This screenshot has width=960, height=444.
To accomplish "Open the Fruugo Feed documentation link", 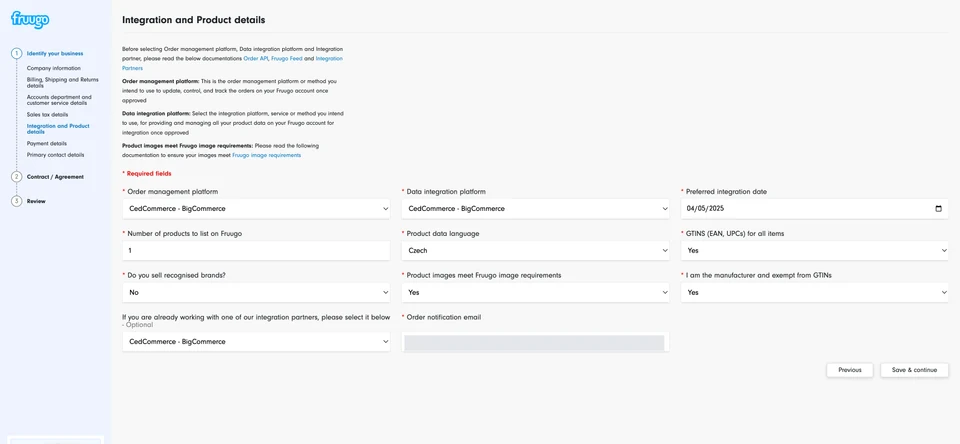I will [286, 58].
